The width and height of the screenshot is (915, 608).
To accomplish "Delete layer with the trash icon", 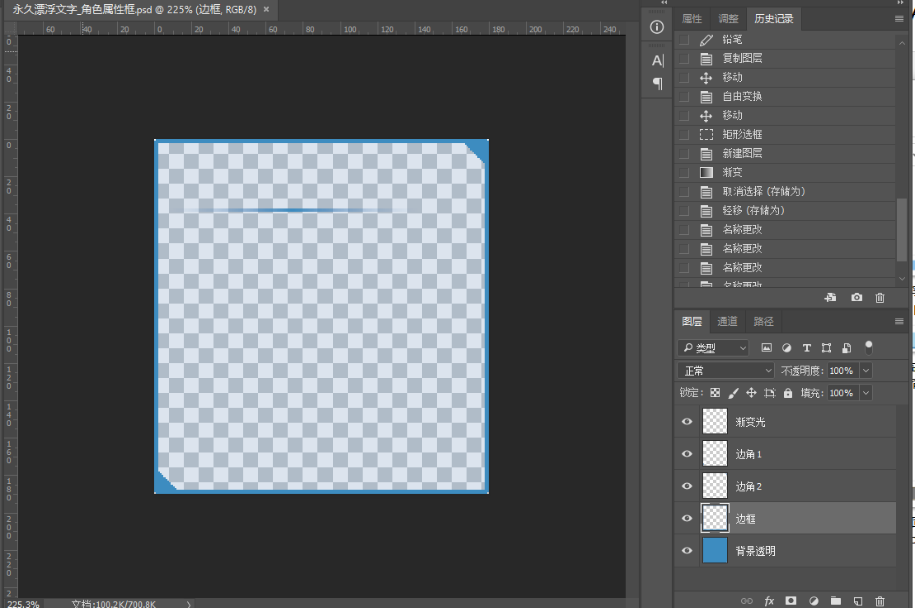I will [880, 600].
